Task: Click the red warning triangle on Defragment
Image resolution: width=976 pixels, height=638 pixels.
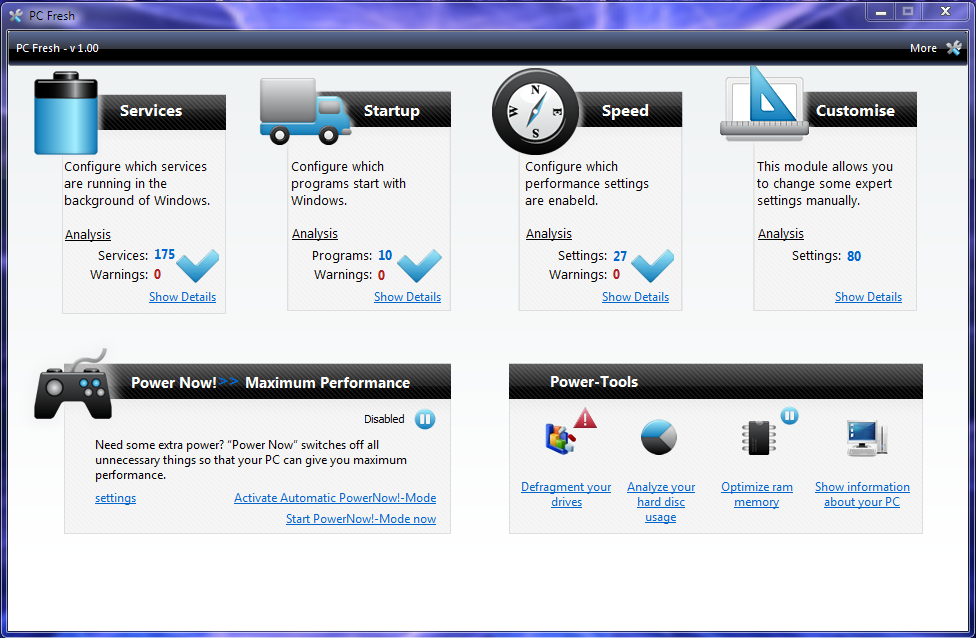Action: tap(585, 418)
